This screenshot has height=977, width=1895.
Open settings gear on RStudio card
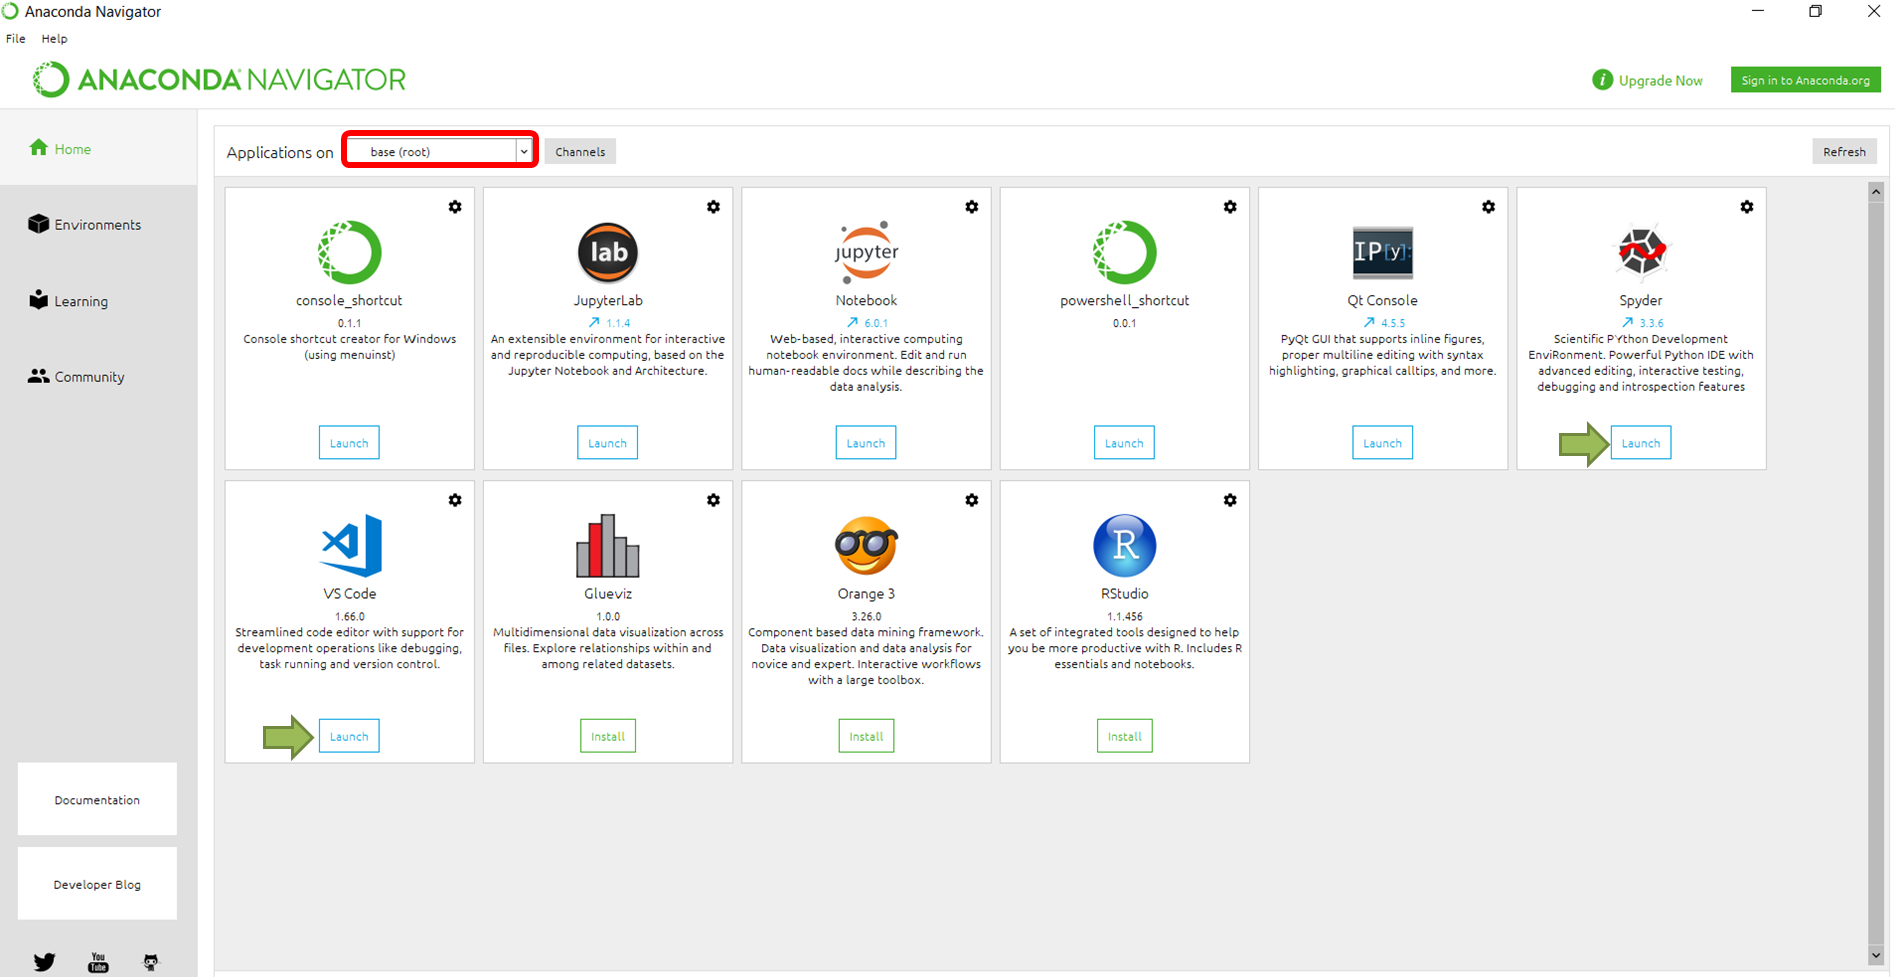tap(1230, 500)
